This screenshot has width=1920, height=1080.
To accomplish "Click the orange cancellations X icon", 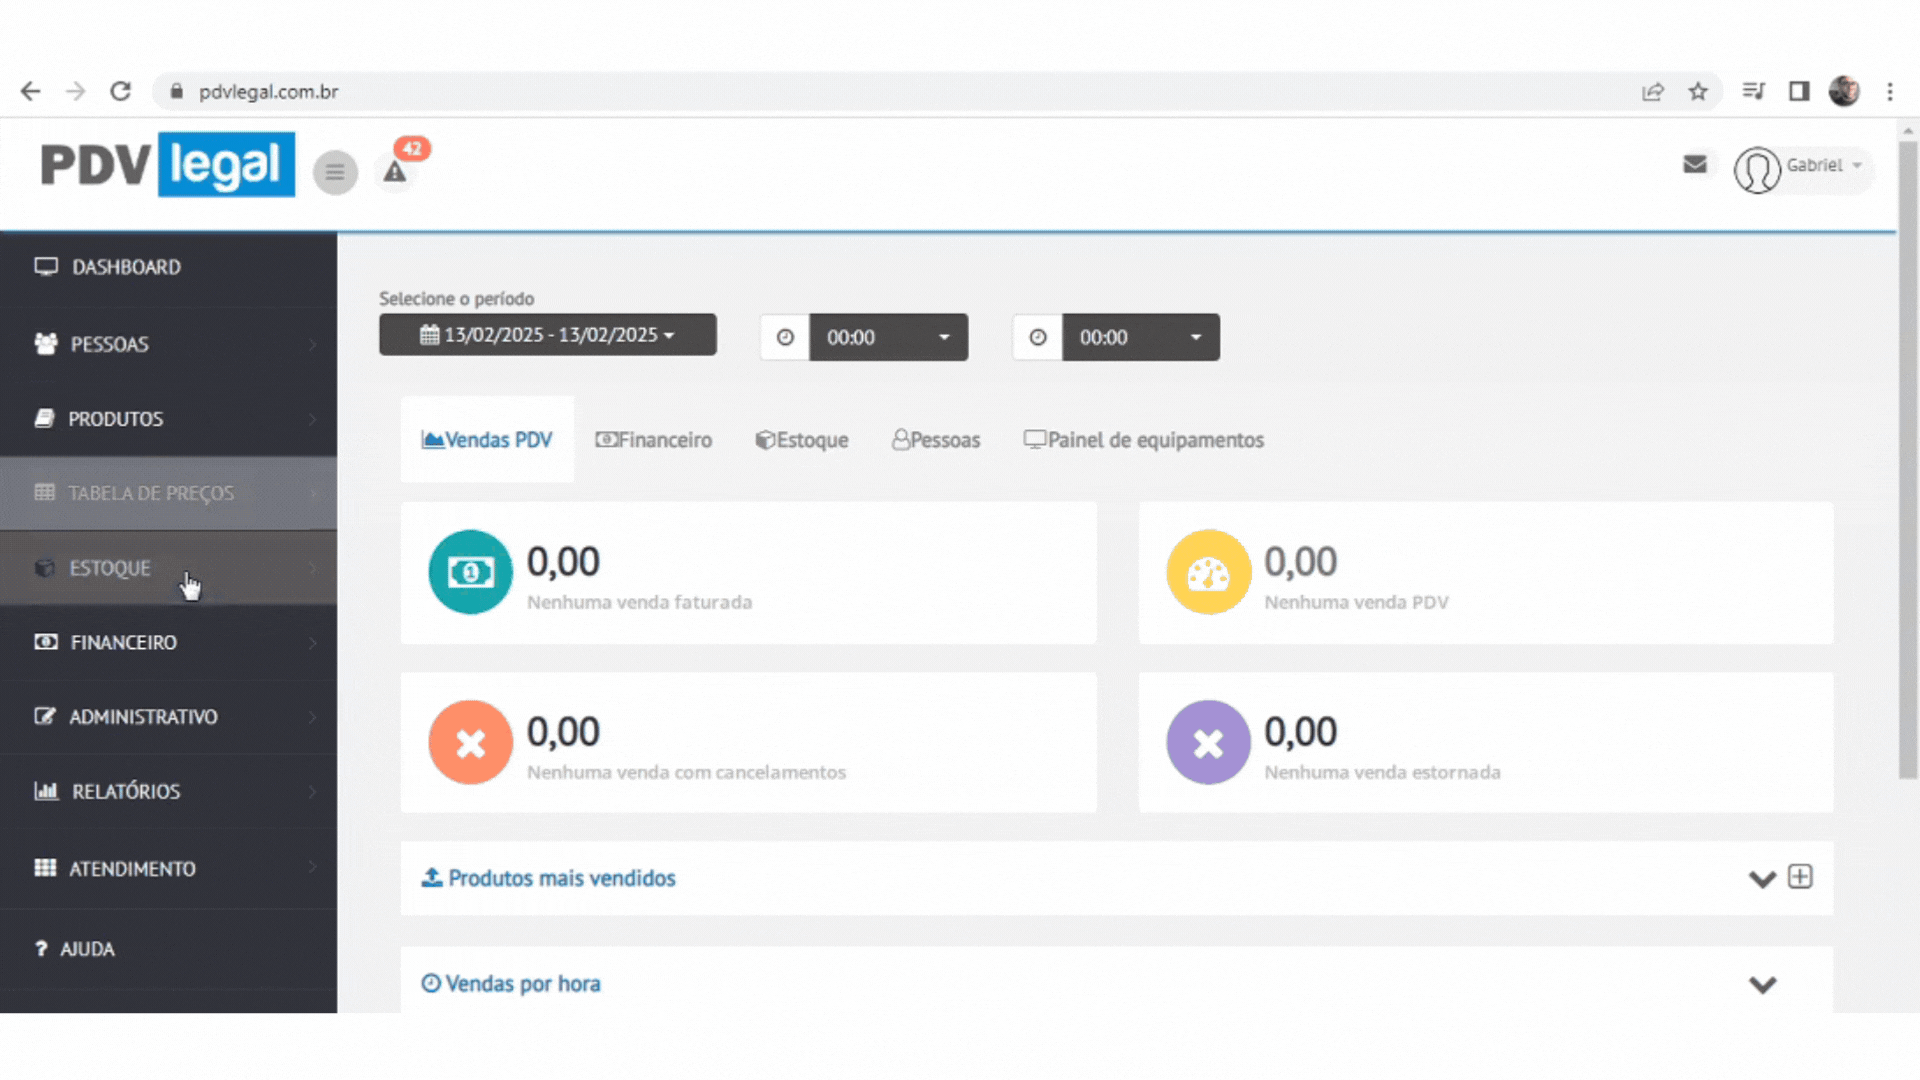I will tap(470, 742).
